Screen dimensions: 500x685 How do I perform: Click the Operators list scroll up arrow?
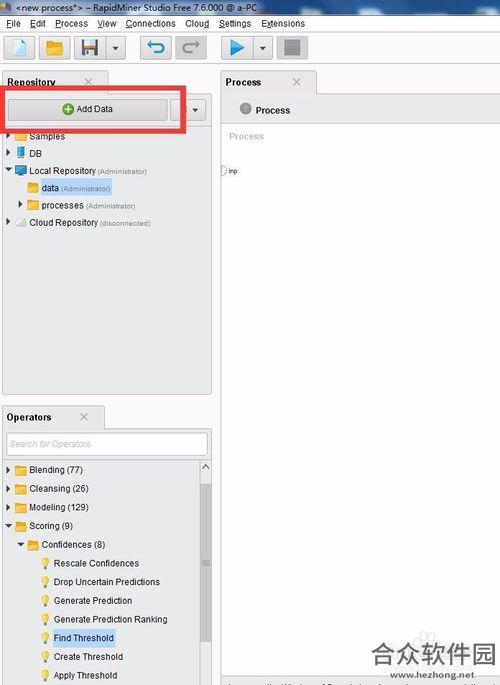click(x=206, y=467)
